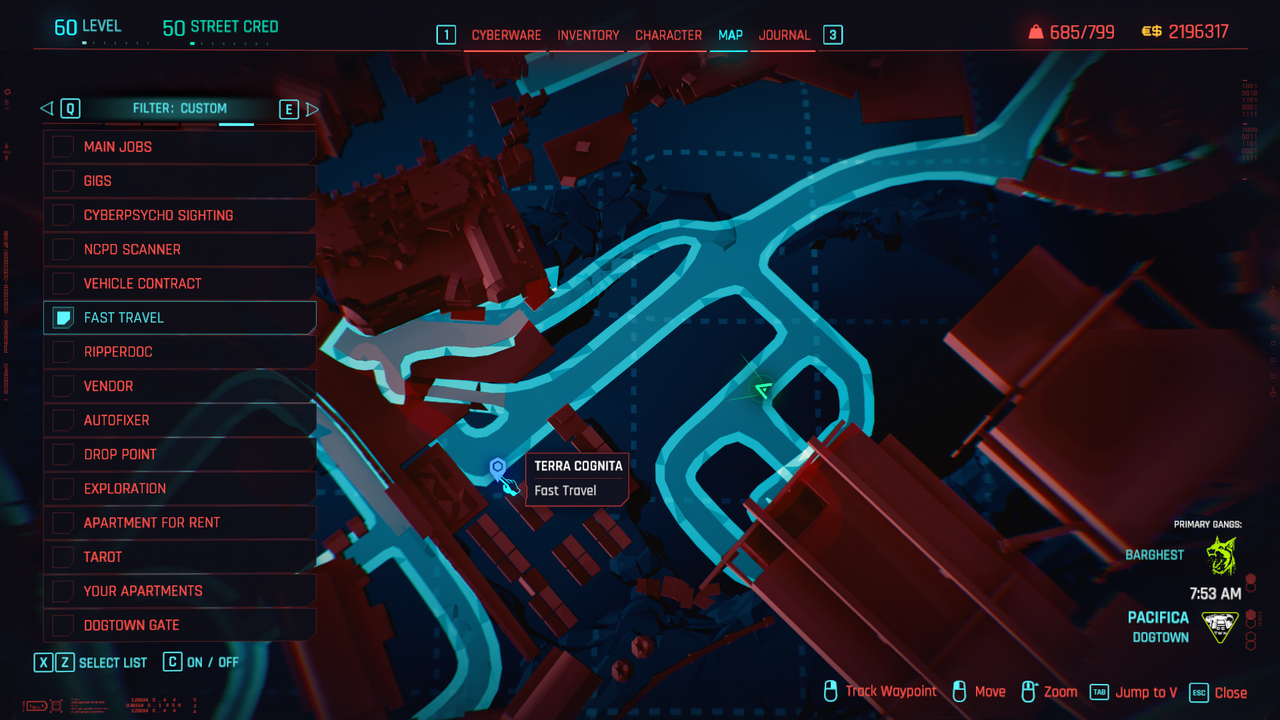Enable the Ripperdoc filter checkbox
This screenshot has width=1280, height=720.
(x=64, y=352)
